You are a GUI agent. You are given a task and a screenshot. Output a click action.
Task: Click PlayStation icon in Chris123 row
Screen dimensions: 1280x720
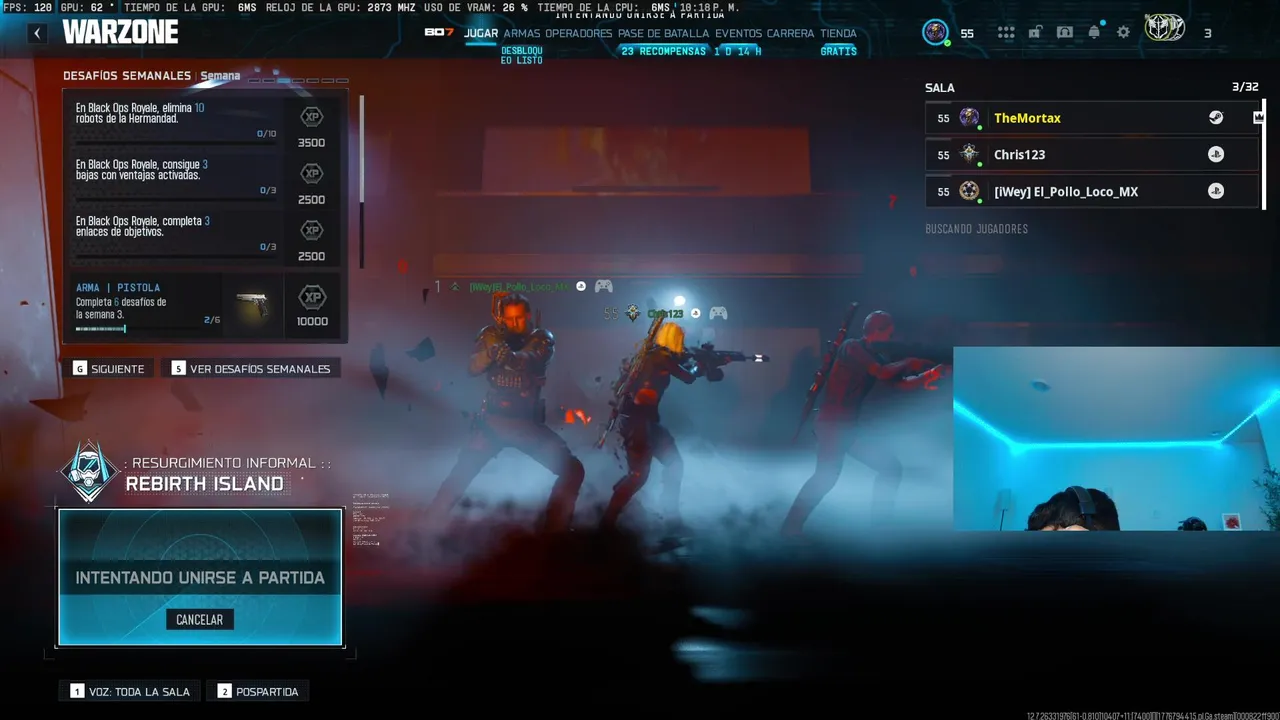(x=1216, y=155)
